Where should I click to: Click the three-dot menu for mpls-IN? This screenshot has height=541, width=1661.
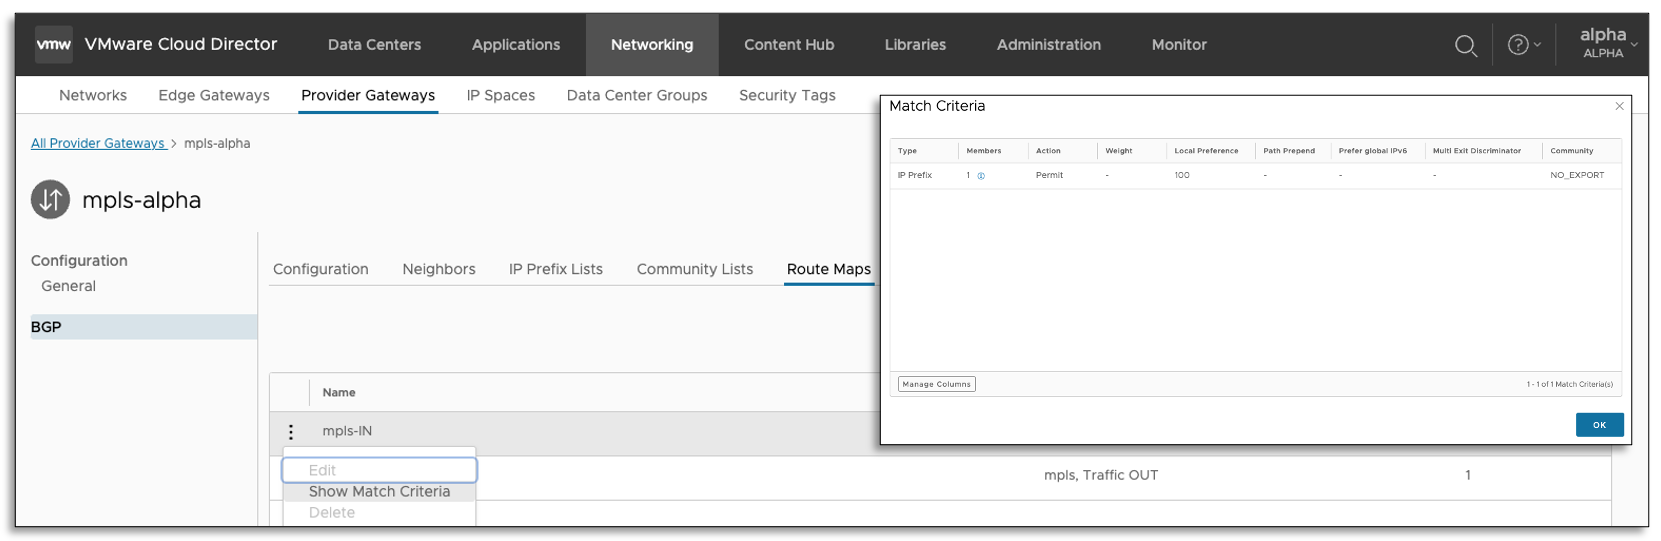click(291, 432)
